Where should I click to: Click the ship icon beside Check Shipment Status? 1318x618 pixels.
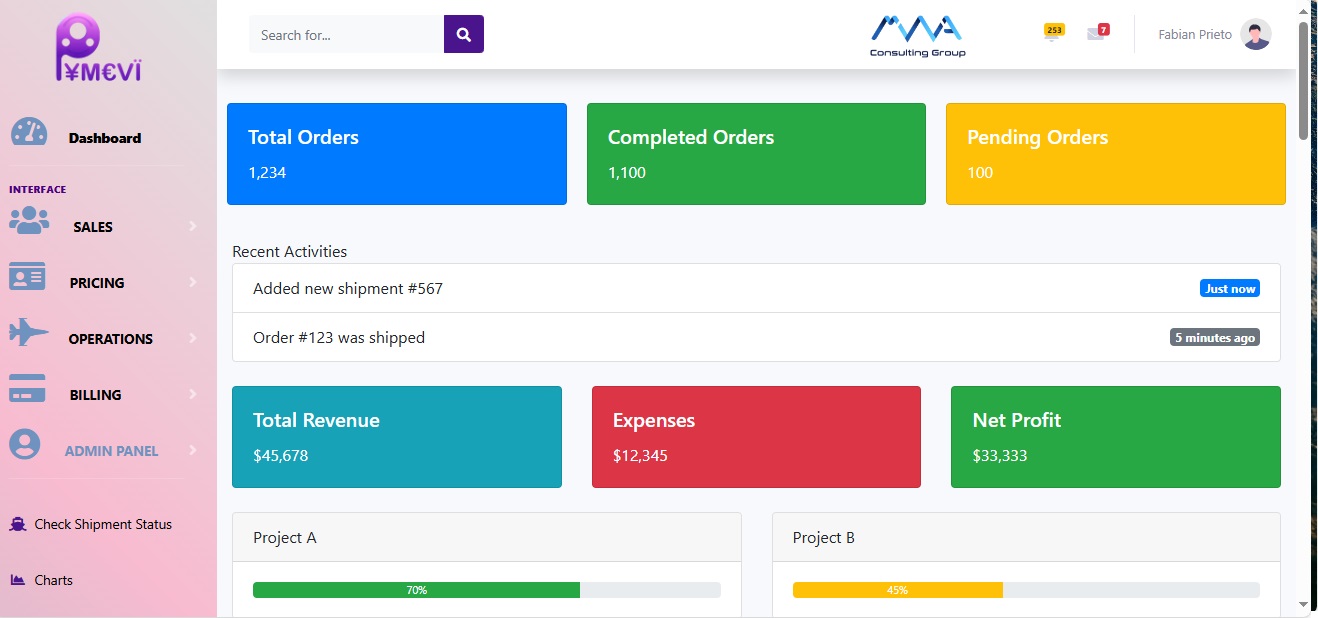tap(18, 525)
